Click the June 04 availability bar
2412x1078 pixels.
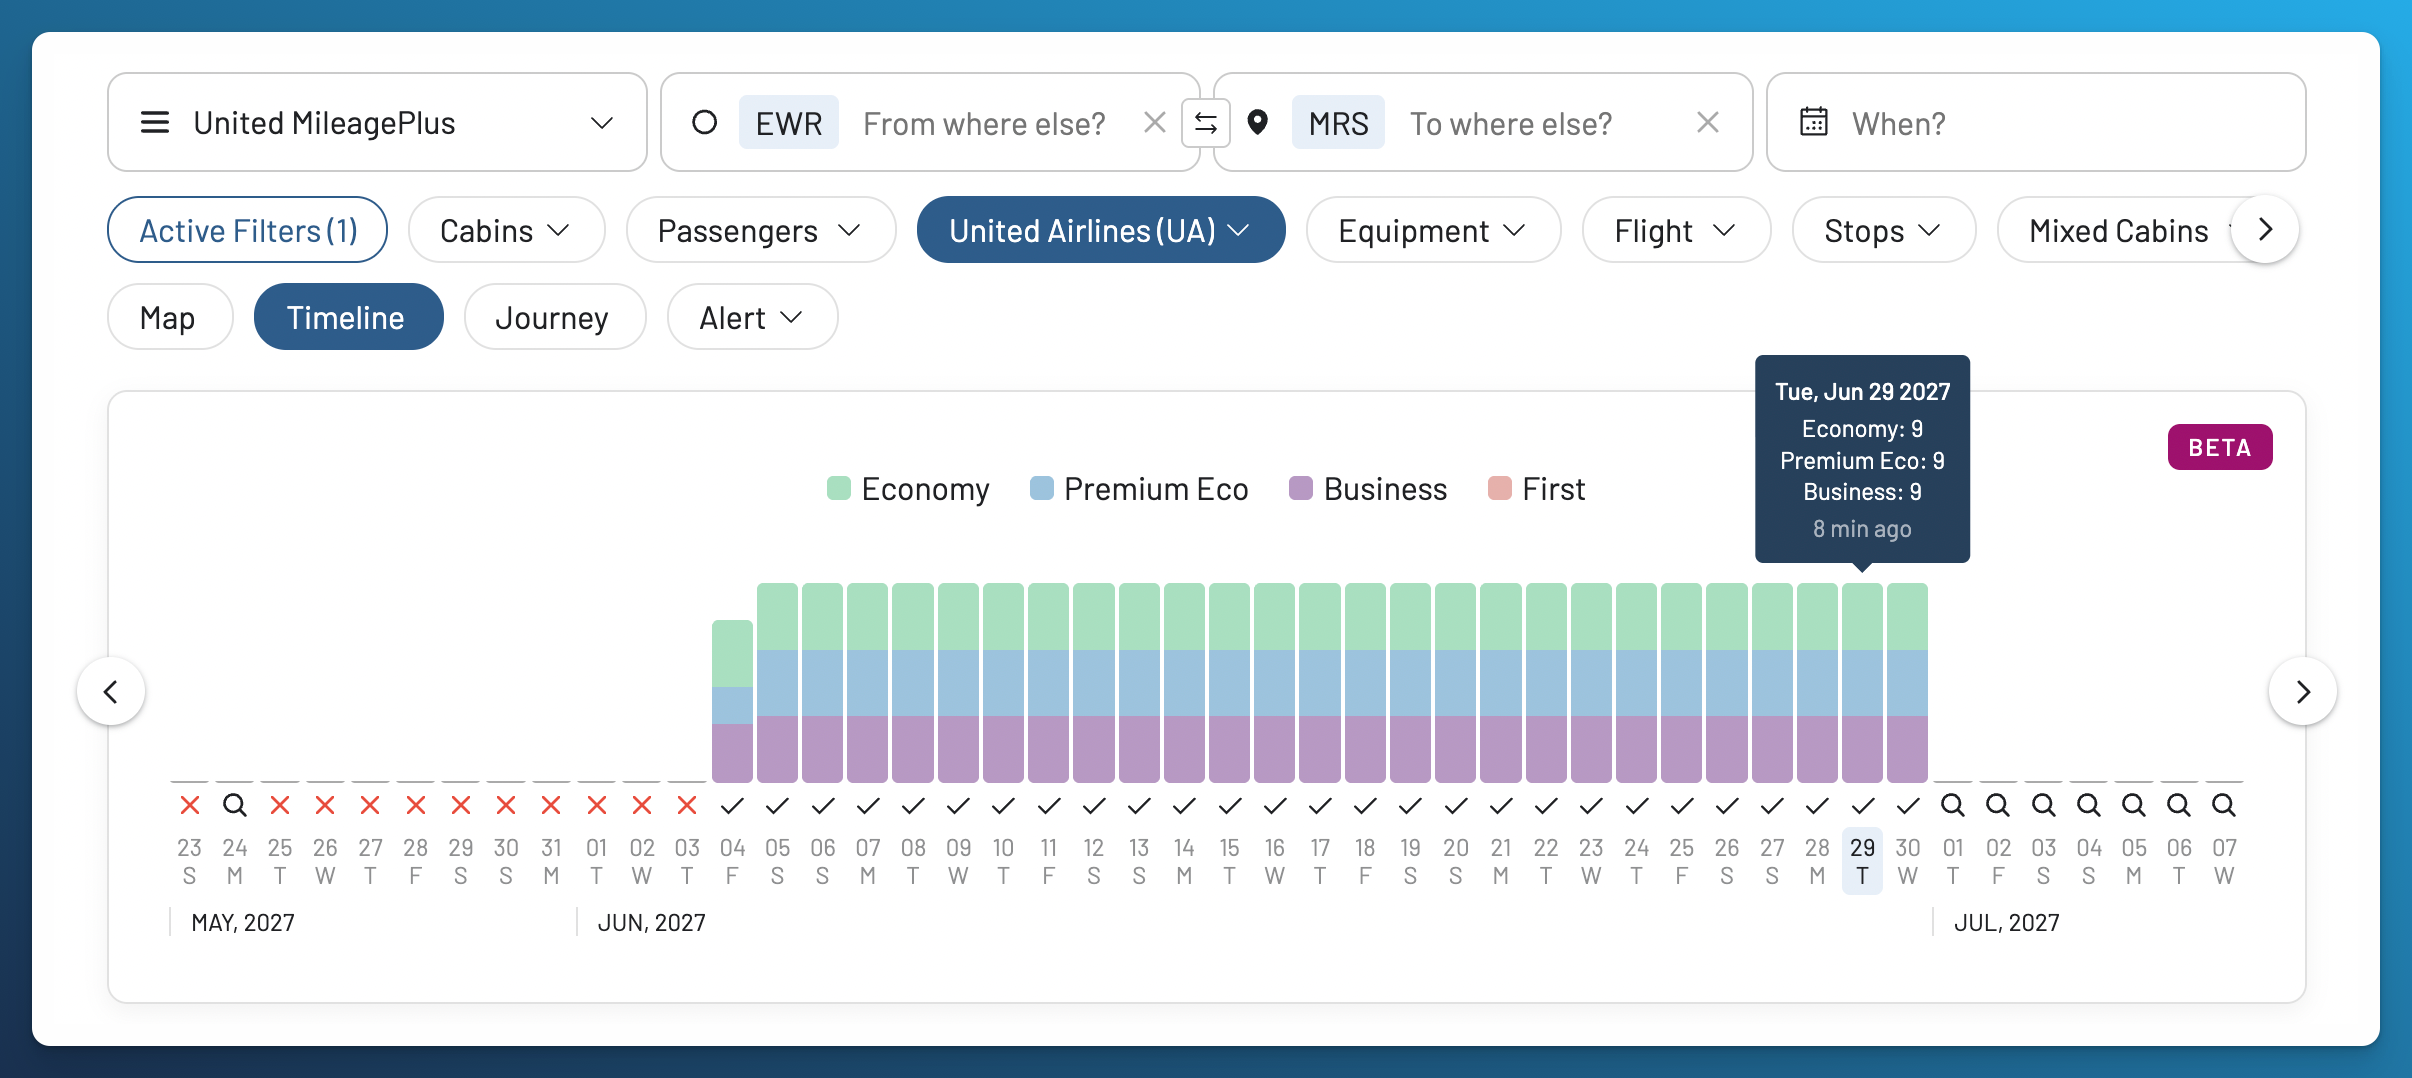pos(732,701)
